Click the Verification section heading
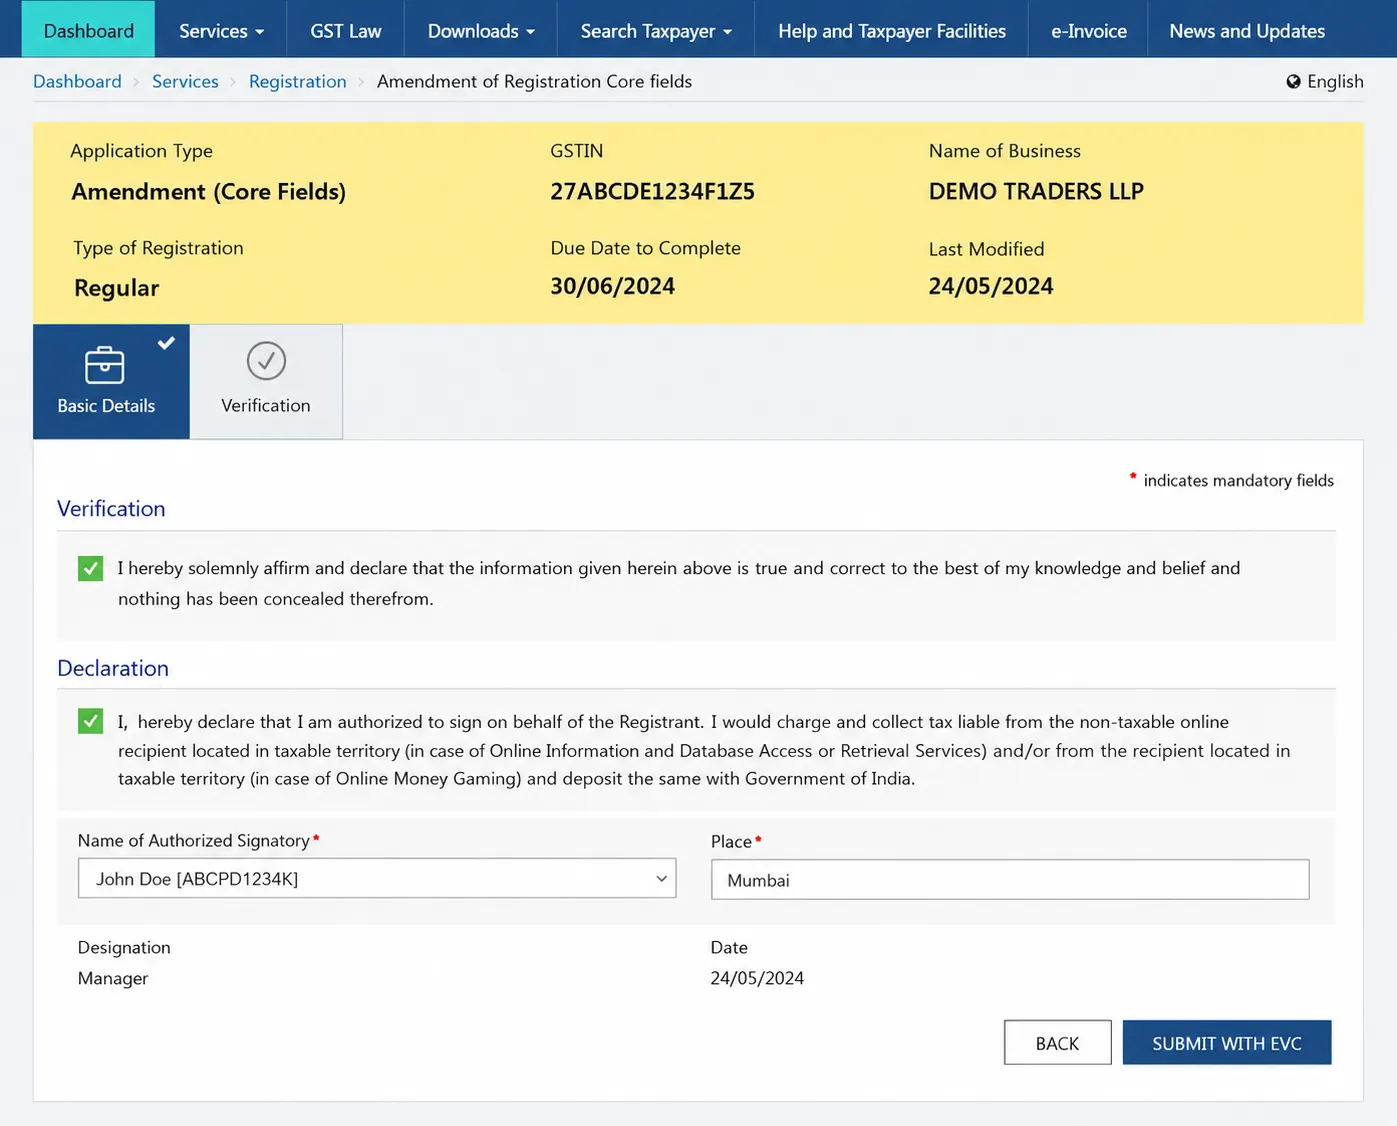Screen dimensions: 1397x1126 point(111,508)
